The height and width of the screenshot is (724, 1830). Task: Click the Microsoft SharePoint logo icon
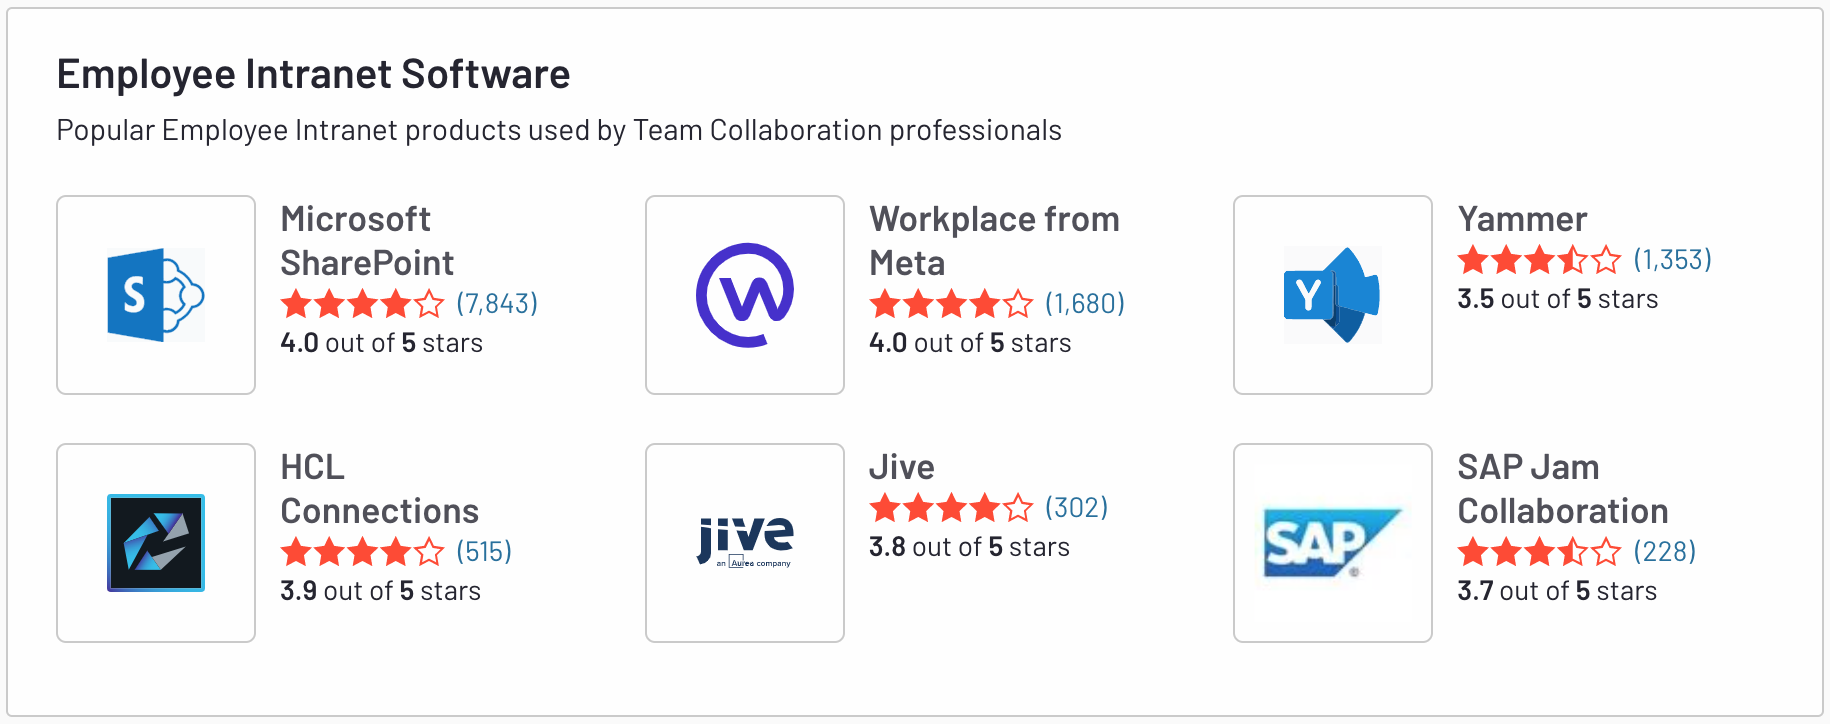[156, 295]
